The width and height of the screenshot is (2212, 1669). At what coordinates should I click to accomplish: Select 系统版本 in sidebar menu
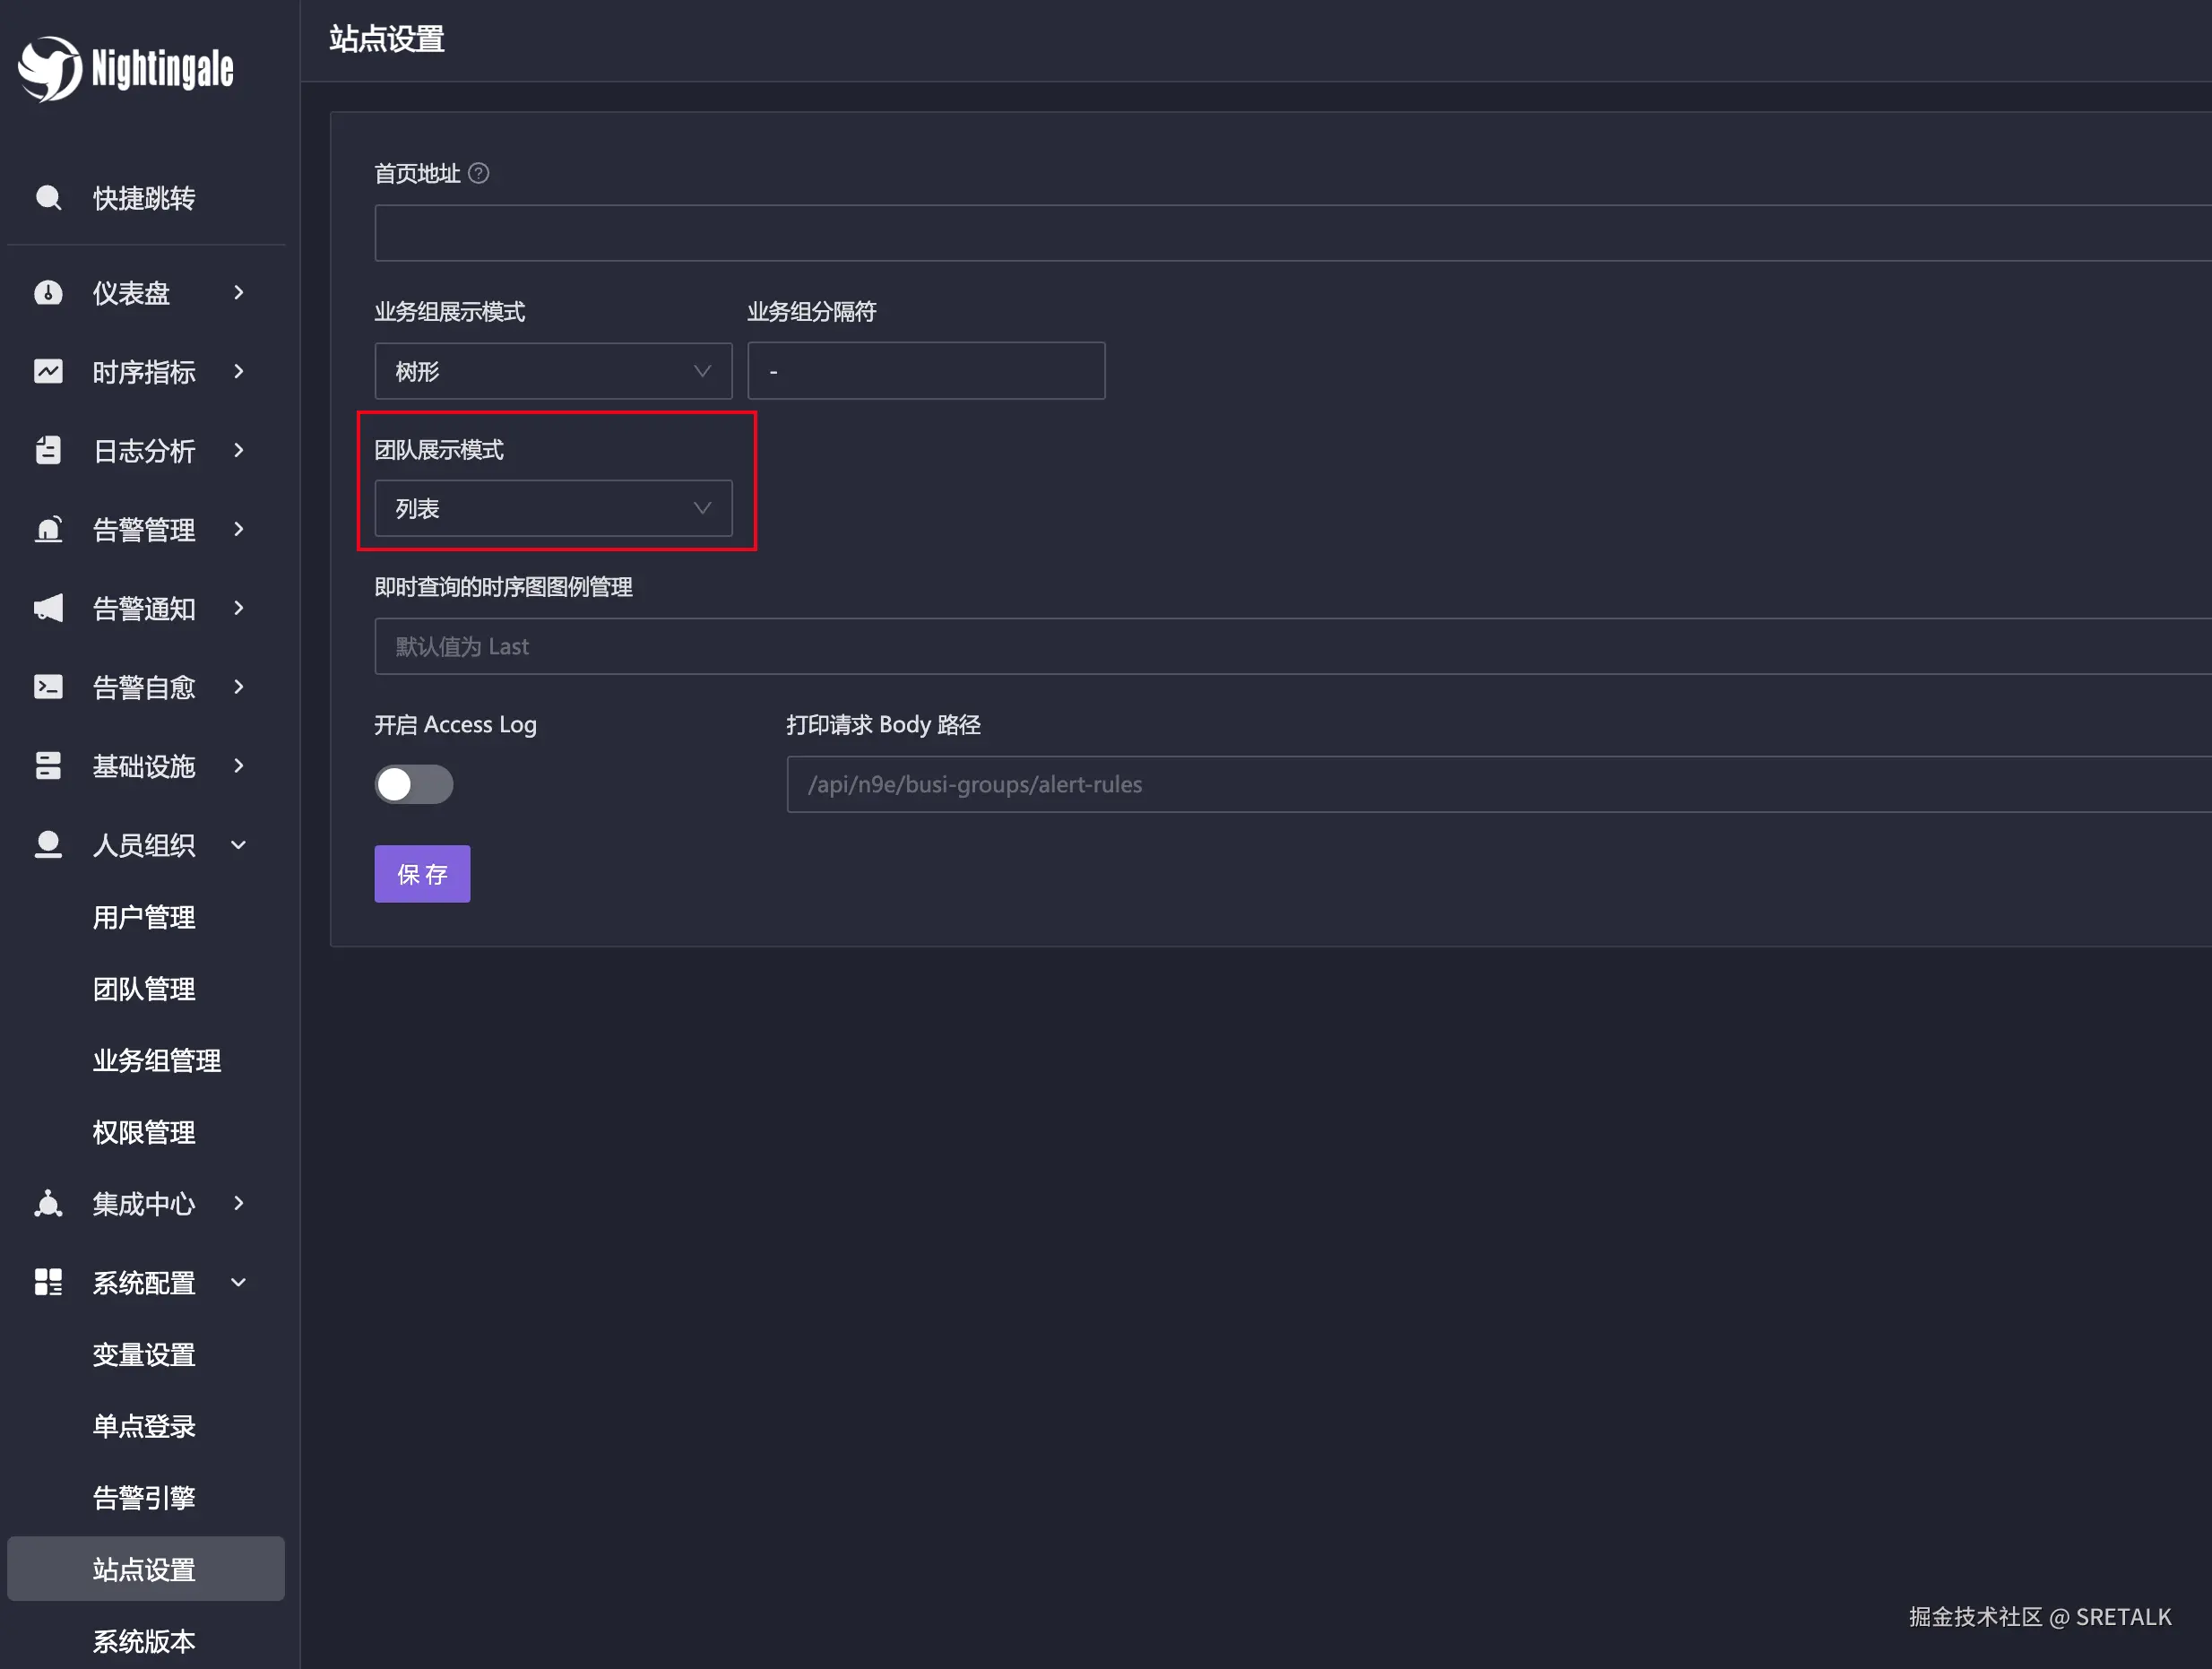pos(144,1641)
